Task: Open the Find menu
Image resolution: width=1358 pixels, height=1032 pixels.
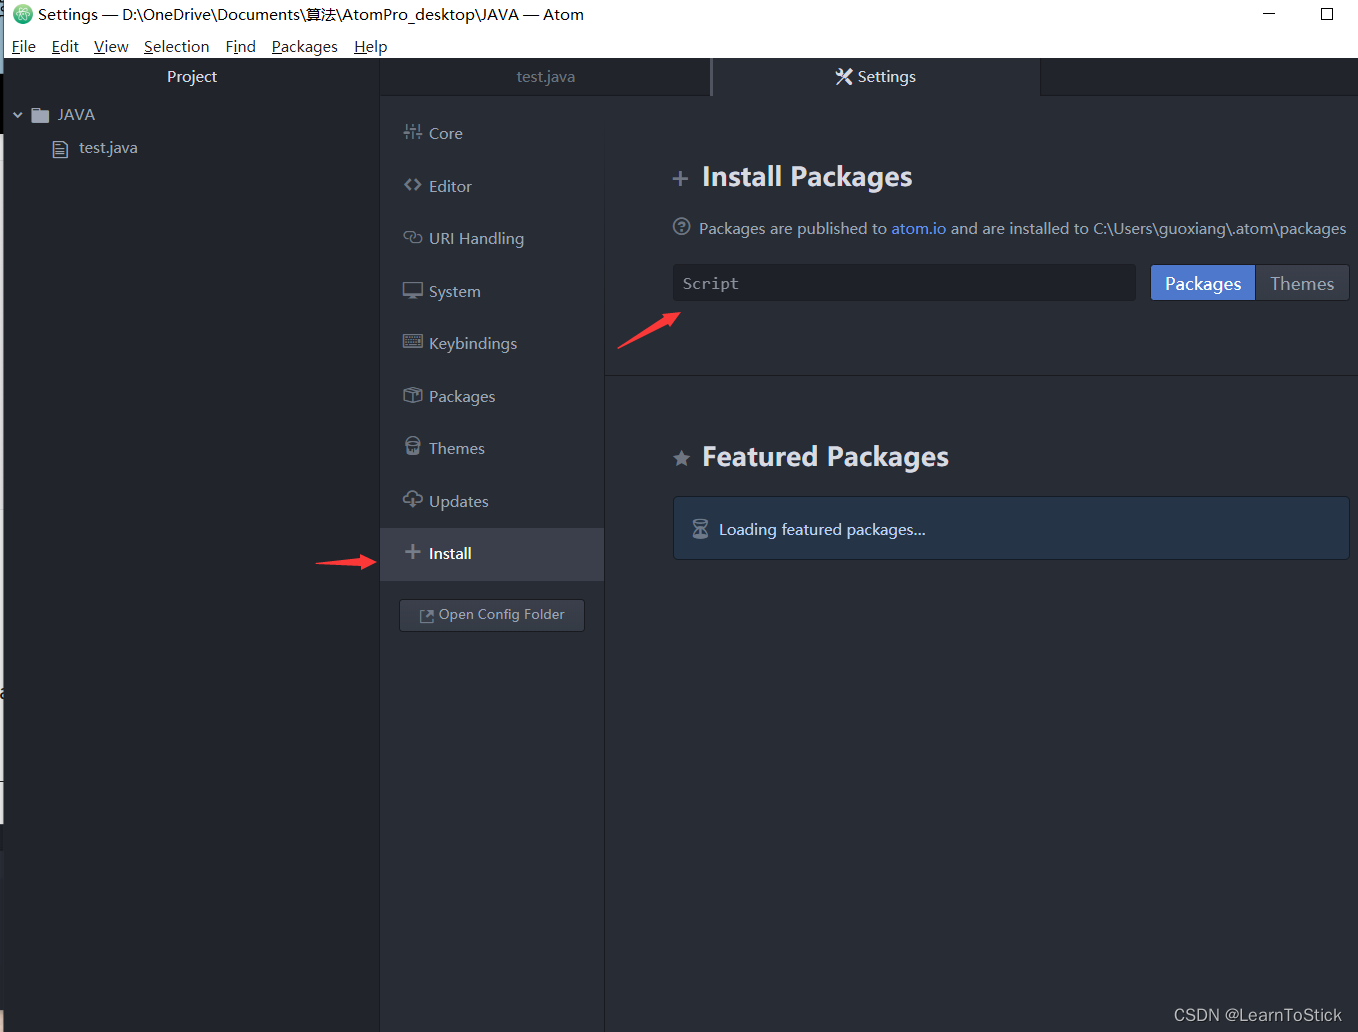Action: coord(241,46)
